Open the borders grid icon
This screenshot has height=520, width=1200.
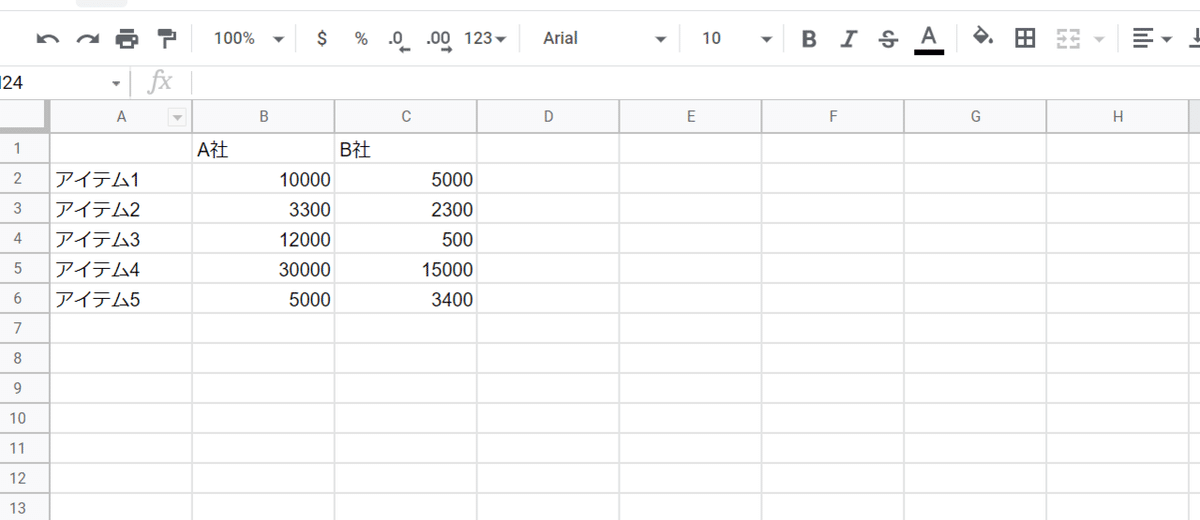pos(1025,39)
